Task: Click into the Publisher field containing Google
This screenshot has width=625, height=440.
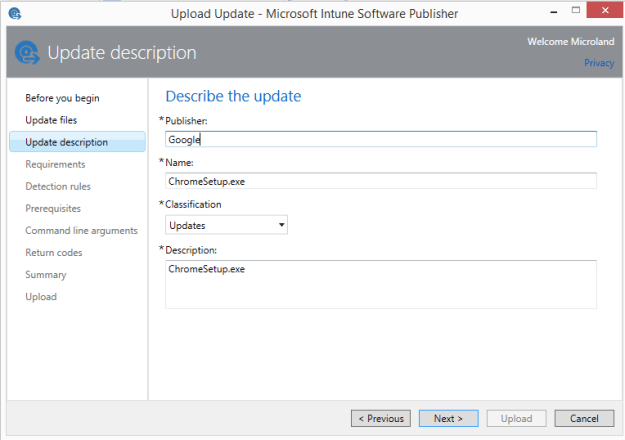Action: click(x=381, y=139)
